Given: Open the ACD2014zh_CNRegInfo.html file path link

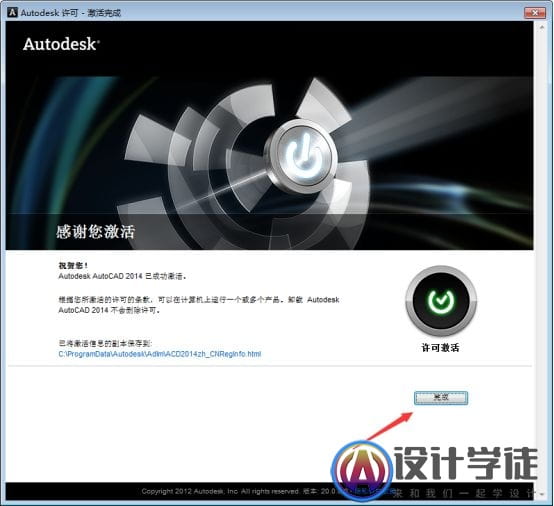Looking at the screenshot, I should point(160,354).
